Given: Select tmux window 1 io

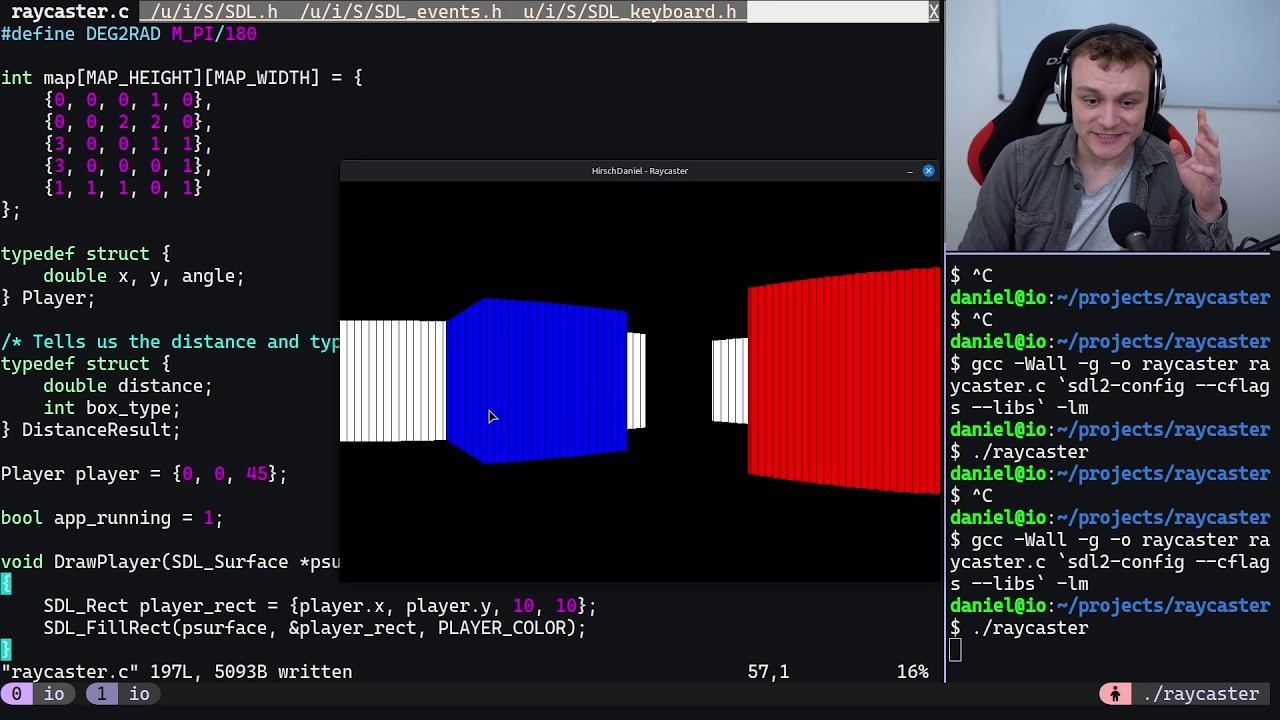Looking at the screenshot, I should point(124,694).
